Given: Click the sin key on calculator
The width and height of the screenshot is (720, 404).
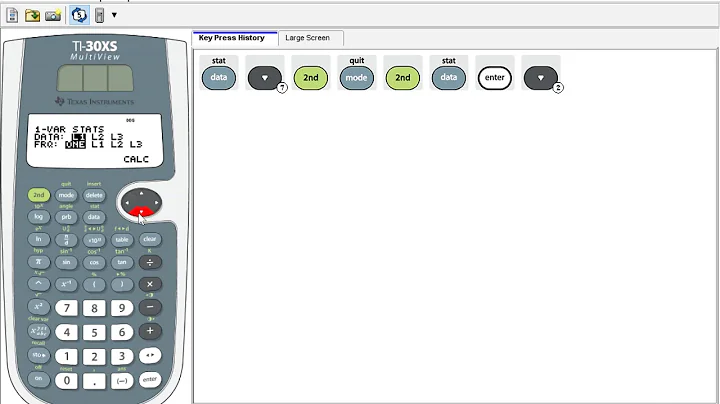Looking at the screenshot, I should [x=66, y=262].
